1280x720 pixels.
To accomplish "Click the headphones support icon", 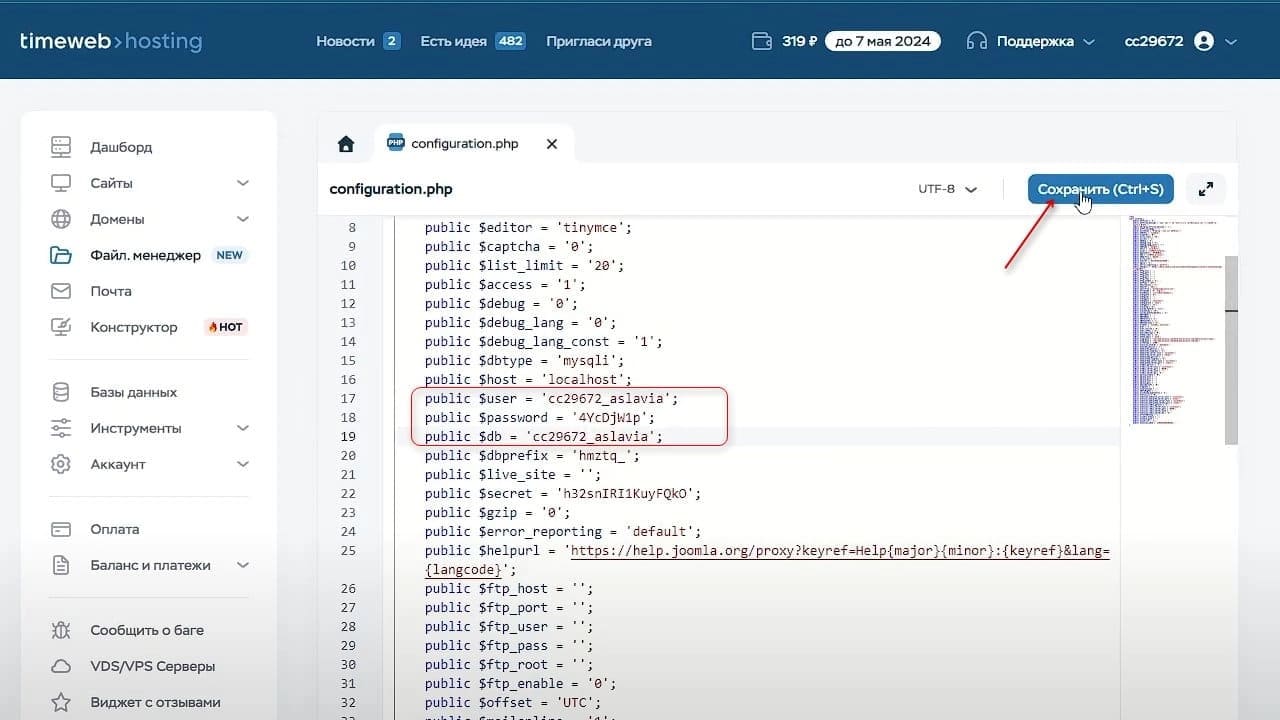I will (977, 41).
